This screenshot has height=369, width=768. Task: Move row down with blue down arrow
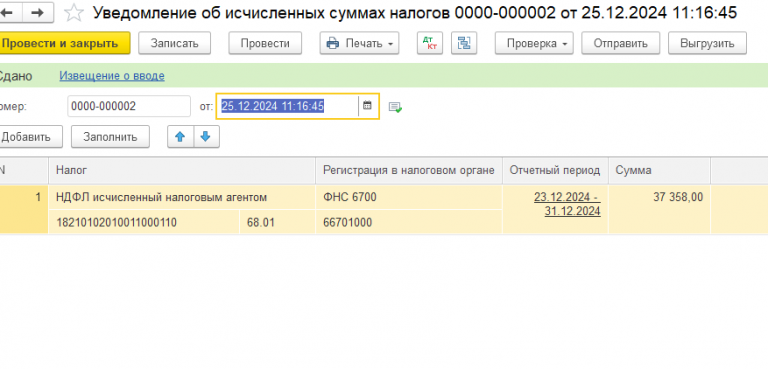(206, 137)
